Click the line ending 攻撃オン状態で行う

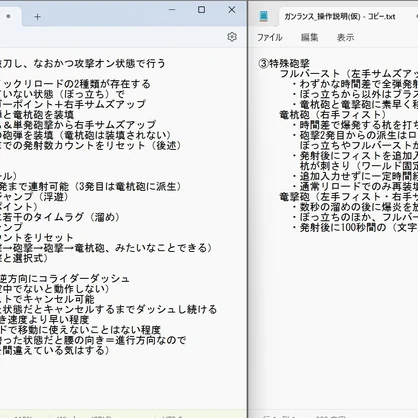click(x=83, y=63)
